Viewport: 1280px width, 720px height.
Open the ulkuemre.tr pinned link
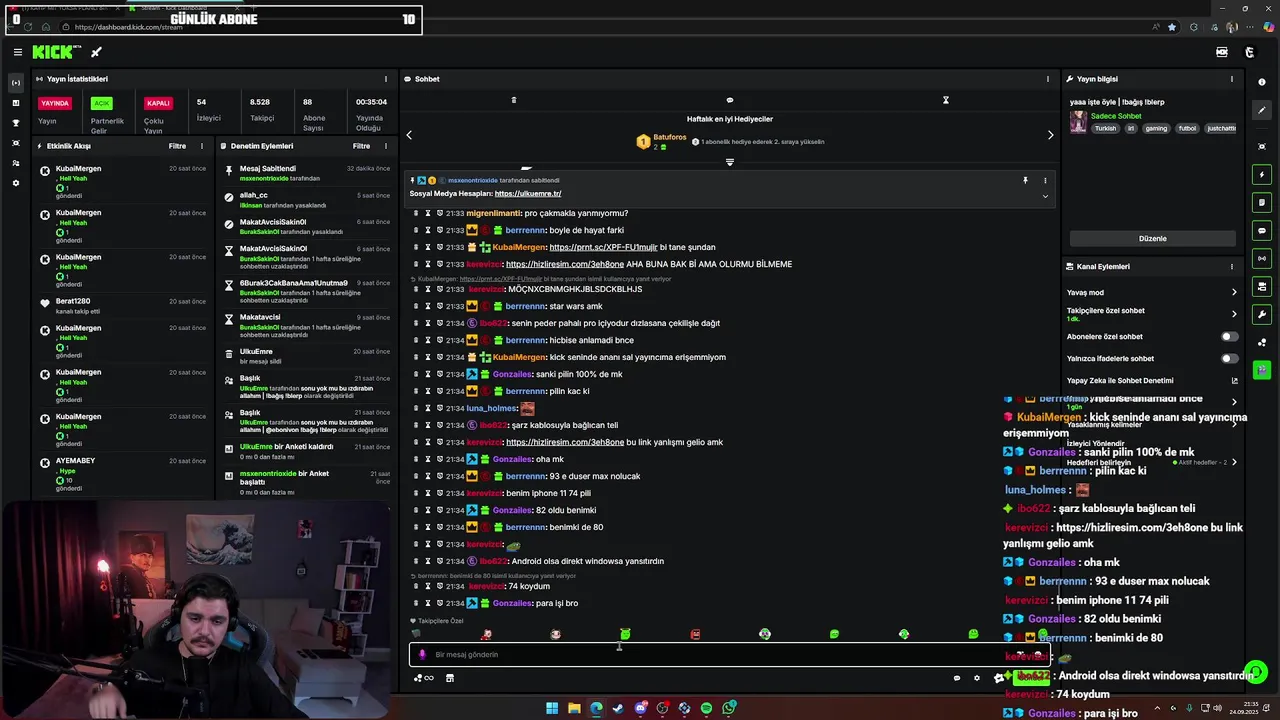pos(528,193)
